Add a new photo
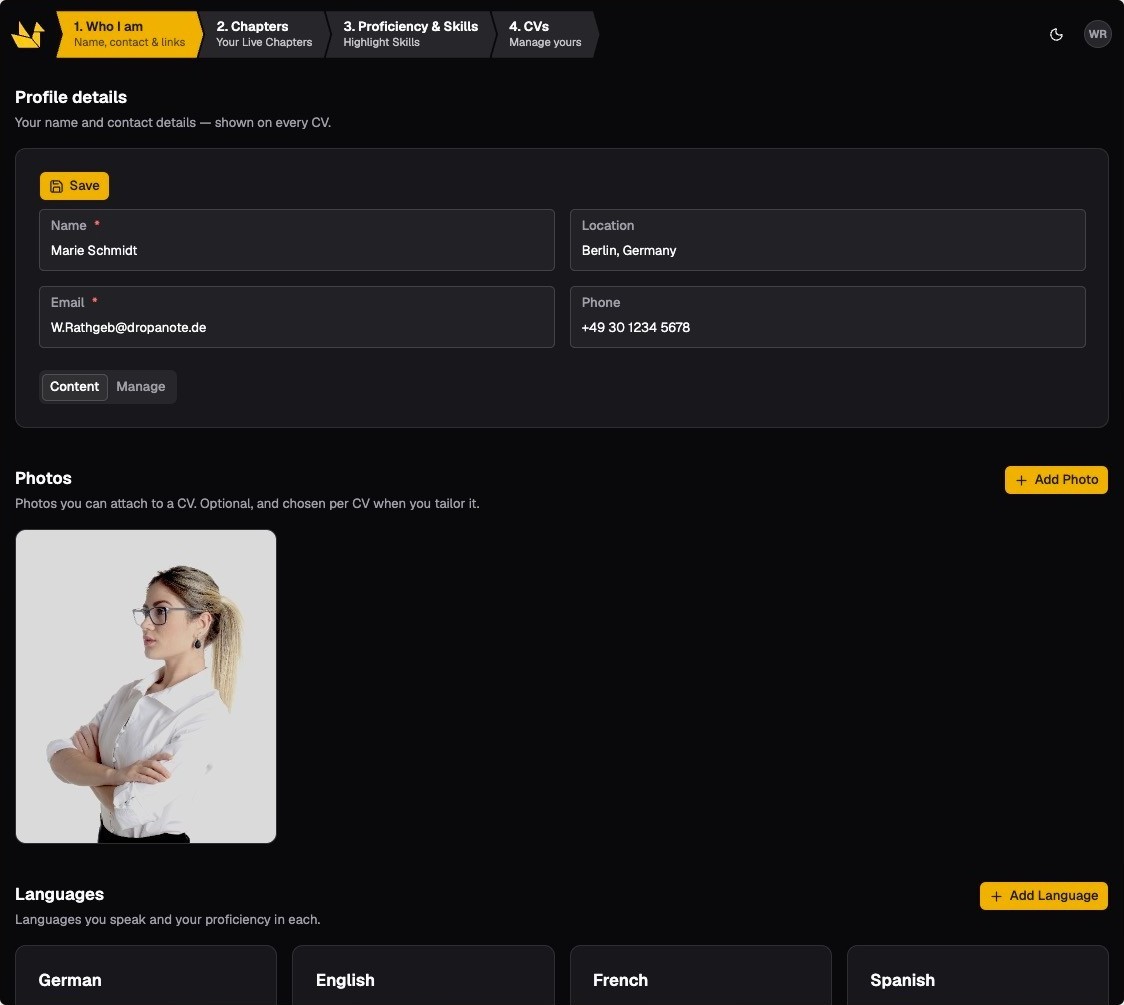This screenshot has height=1005, width=1124. (1056, 480)
